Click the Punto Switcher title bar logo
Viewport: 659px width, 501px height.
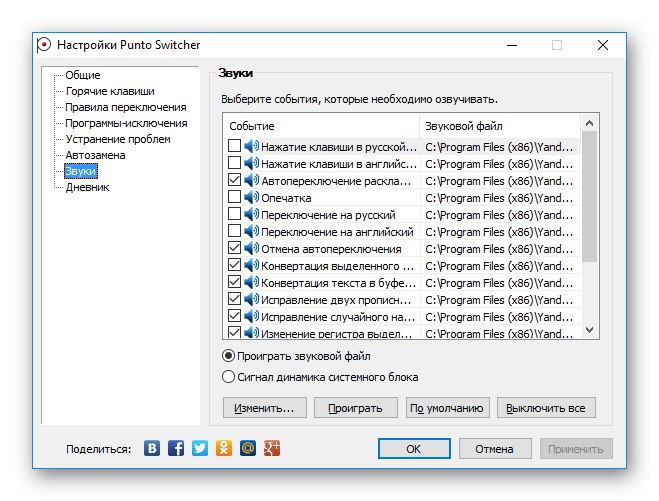[44, 45]
